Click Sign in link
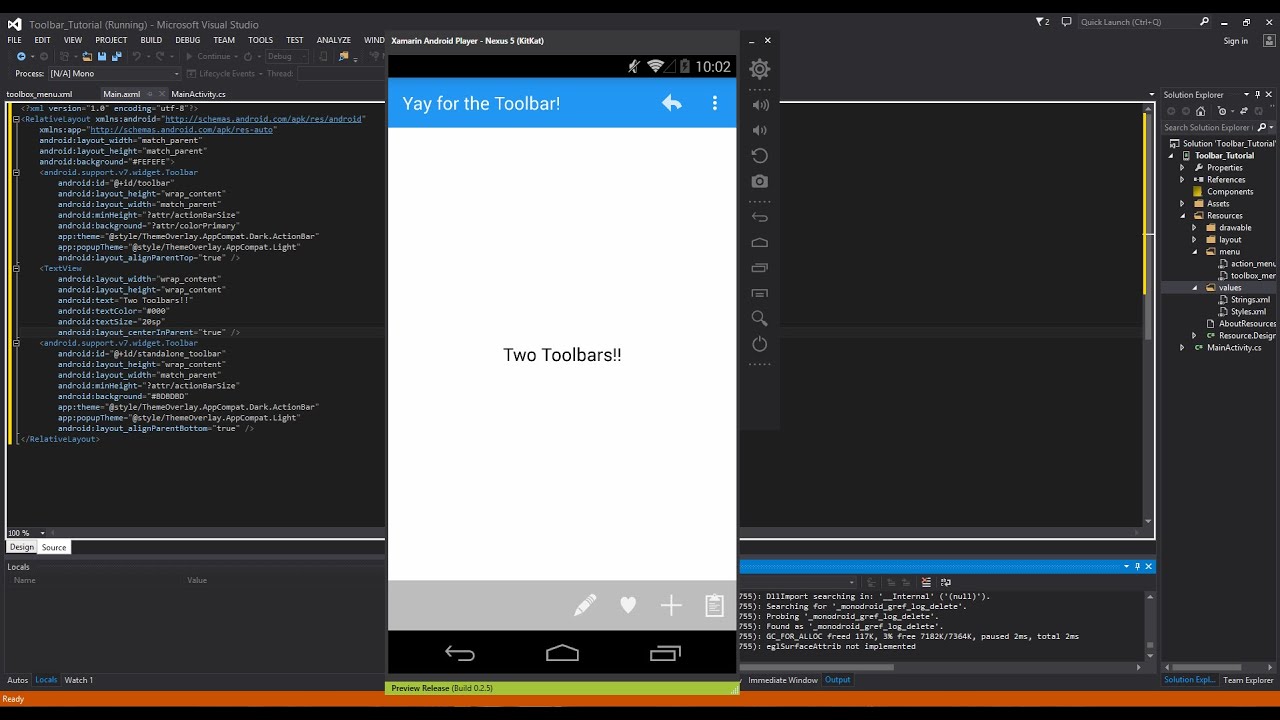Screen dimensions: 1280x720 pyautogui.click(x=1236, y=41)
